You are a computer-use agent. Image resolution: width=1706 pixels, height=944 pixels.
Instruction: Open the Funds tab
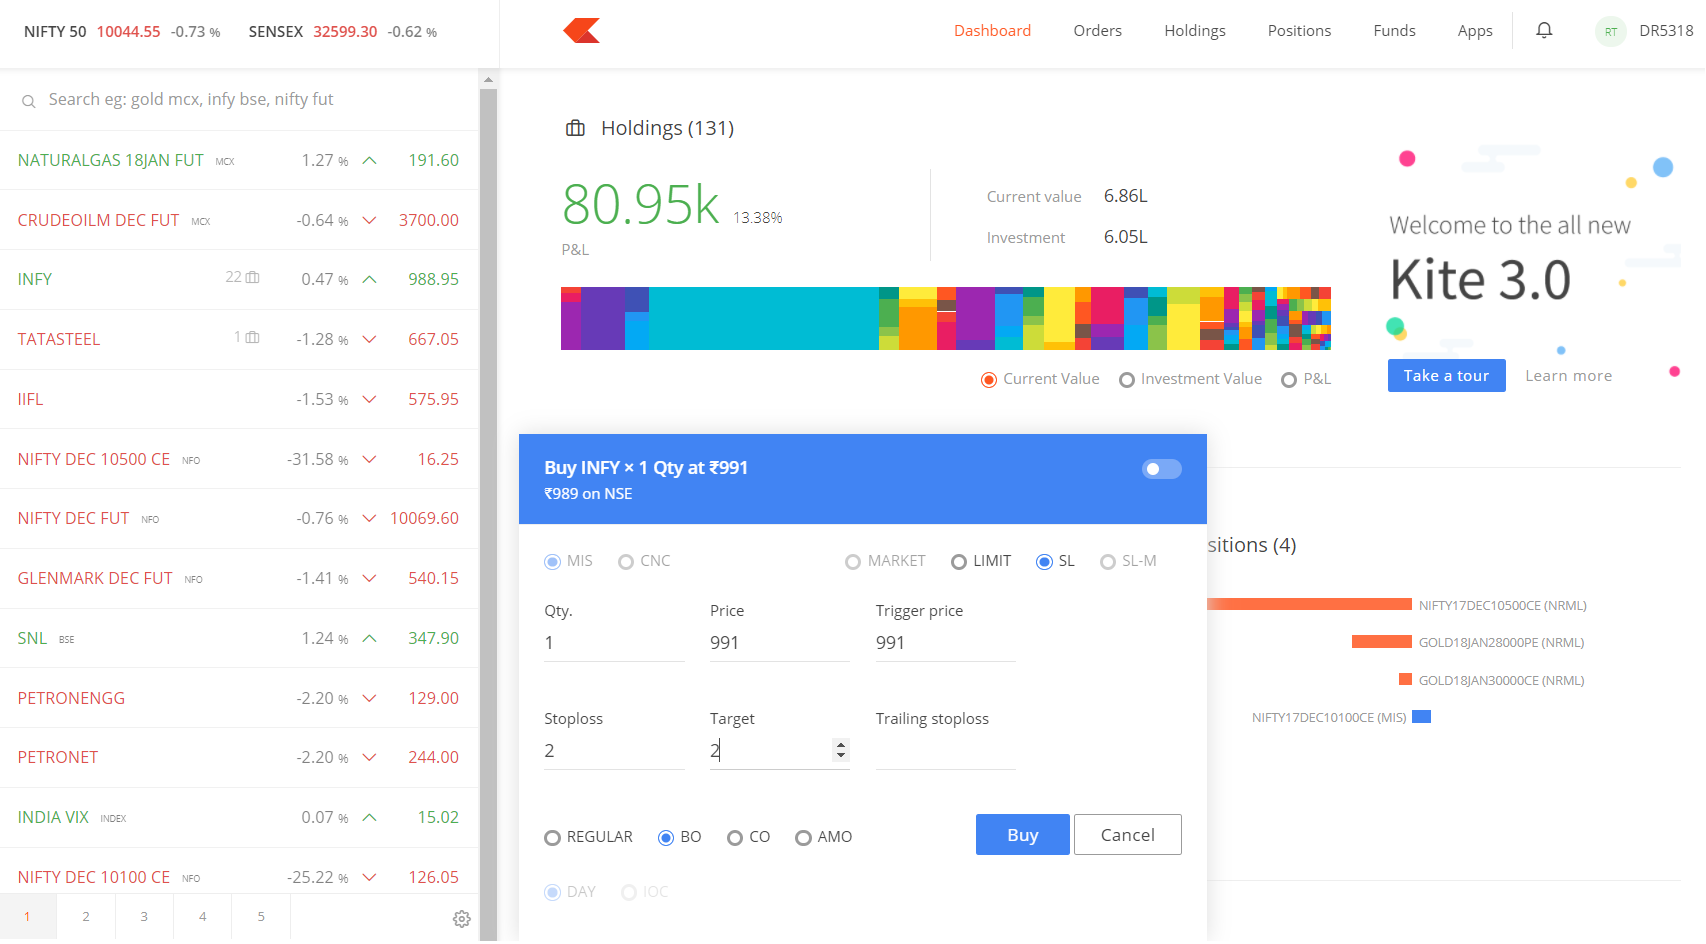1394,31
